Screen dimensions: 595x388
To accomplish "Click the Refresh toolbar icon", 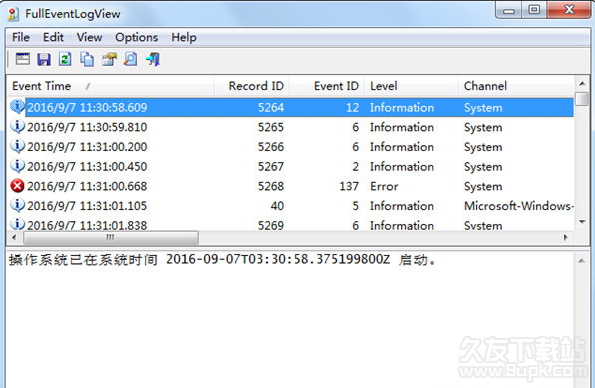I will tap(65, 59).
